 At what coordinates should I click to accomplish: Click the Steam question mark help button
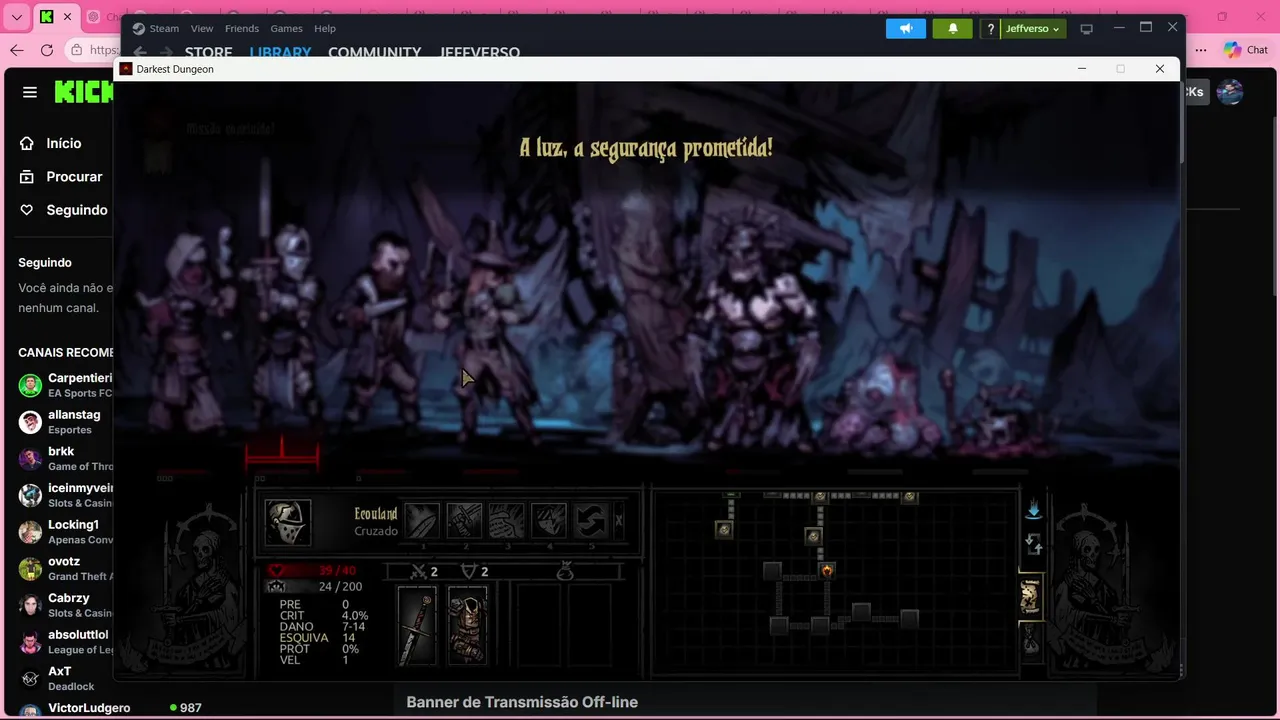pyautogui.click(x=990, y=28)
